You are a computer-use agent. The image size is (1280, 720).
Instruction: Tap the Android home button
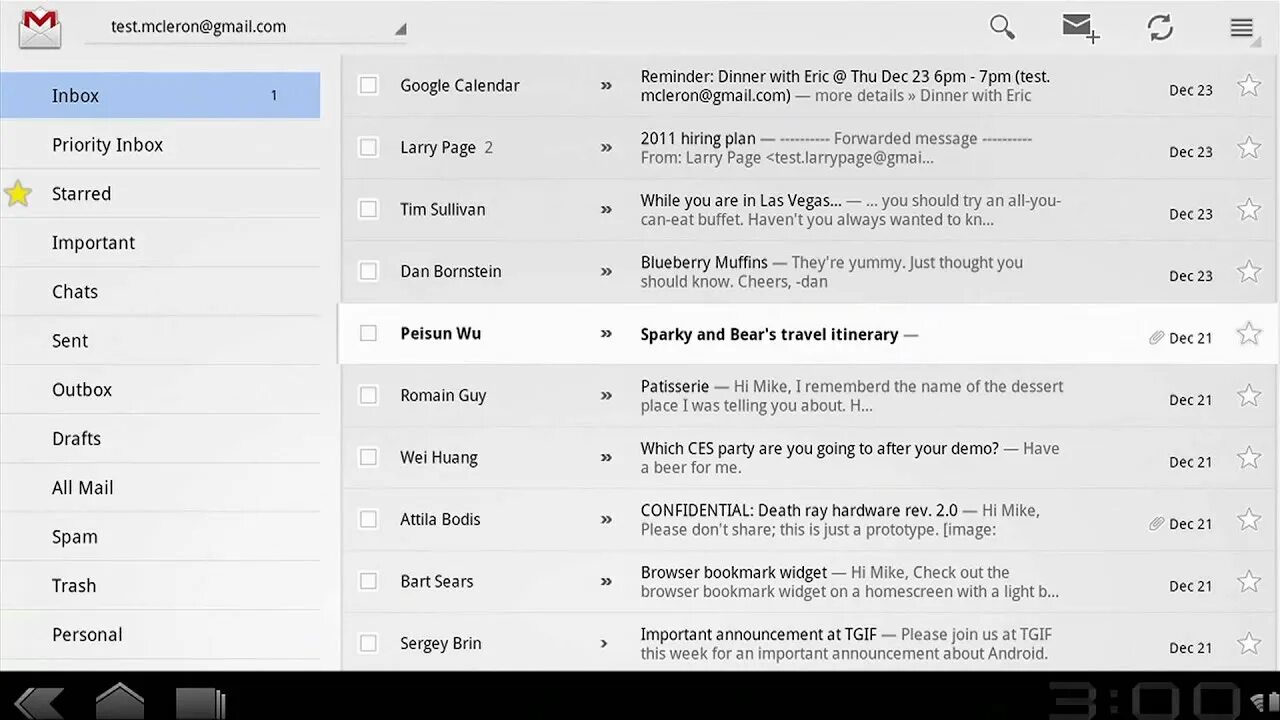(120, 701)
